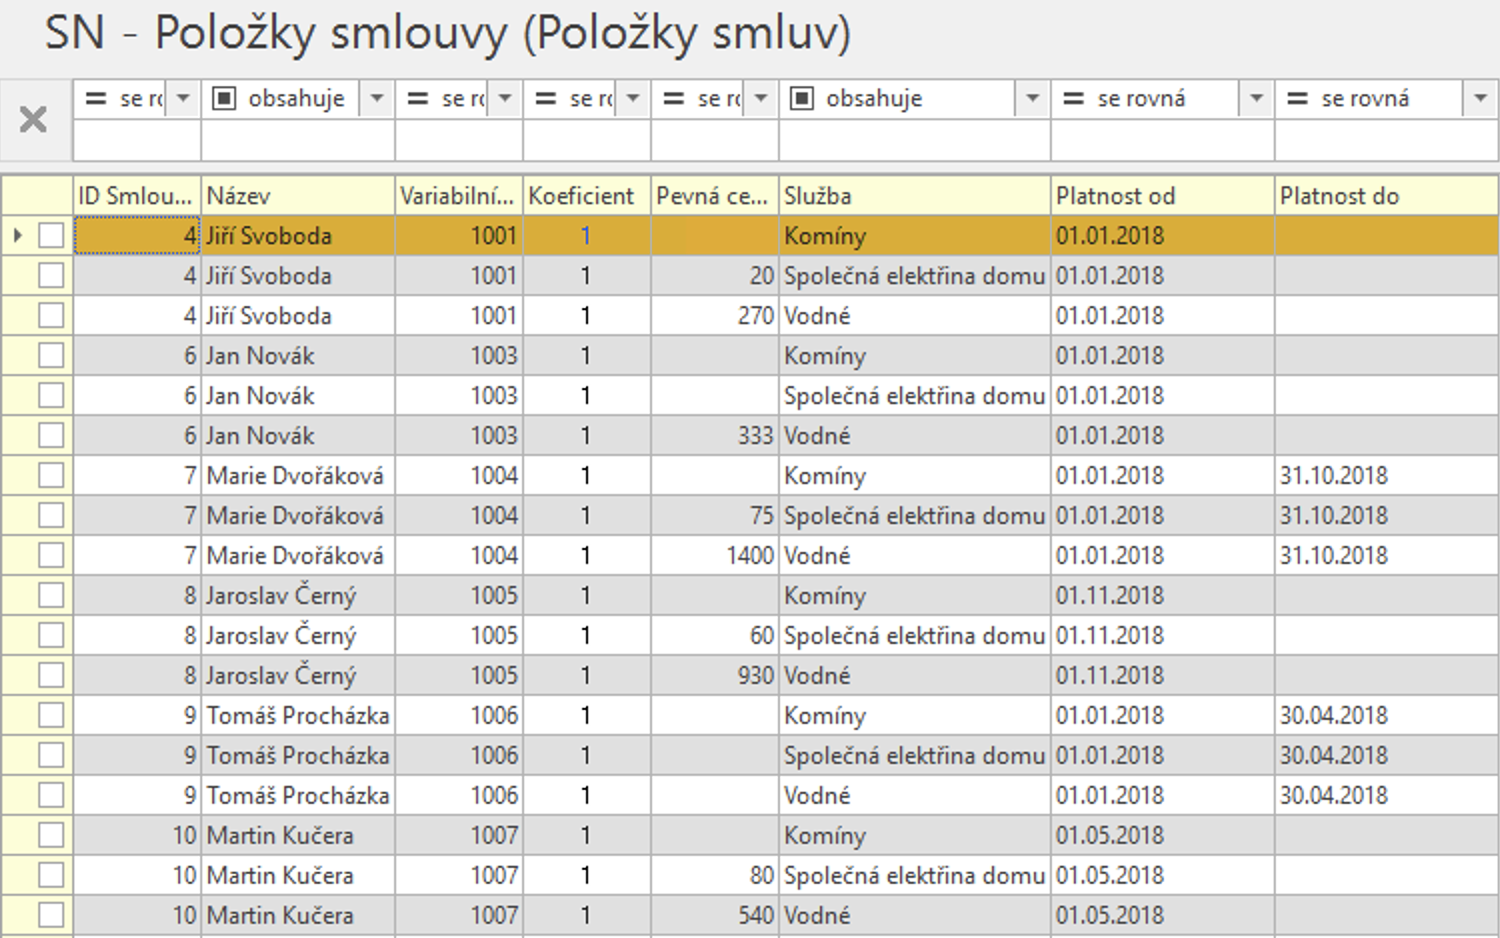Open the filter operator dropdown for Název

[x=377, y=99]
